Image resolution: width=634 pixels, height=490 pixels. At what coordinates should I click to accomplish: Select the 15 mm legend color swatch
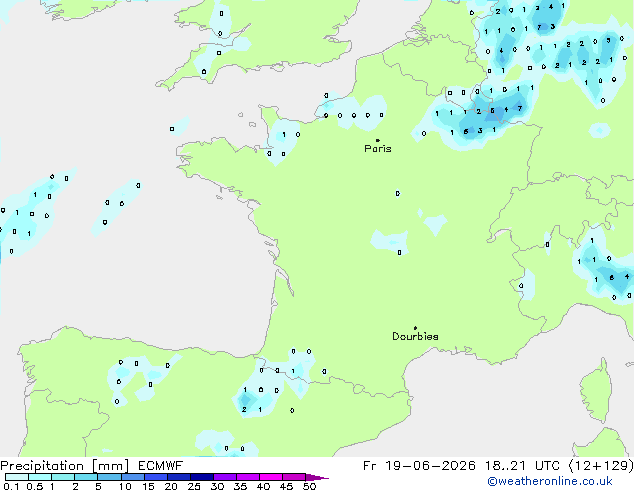tap(156, 477)
